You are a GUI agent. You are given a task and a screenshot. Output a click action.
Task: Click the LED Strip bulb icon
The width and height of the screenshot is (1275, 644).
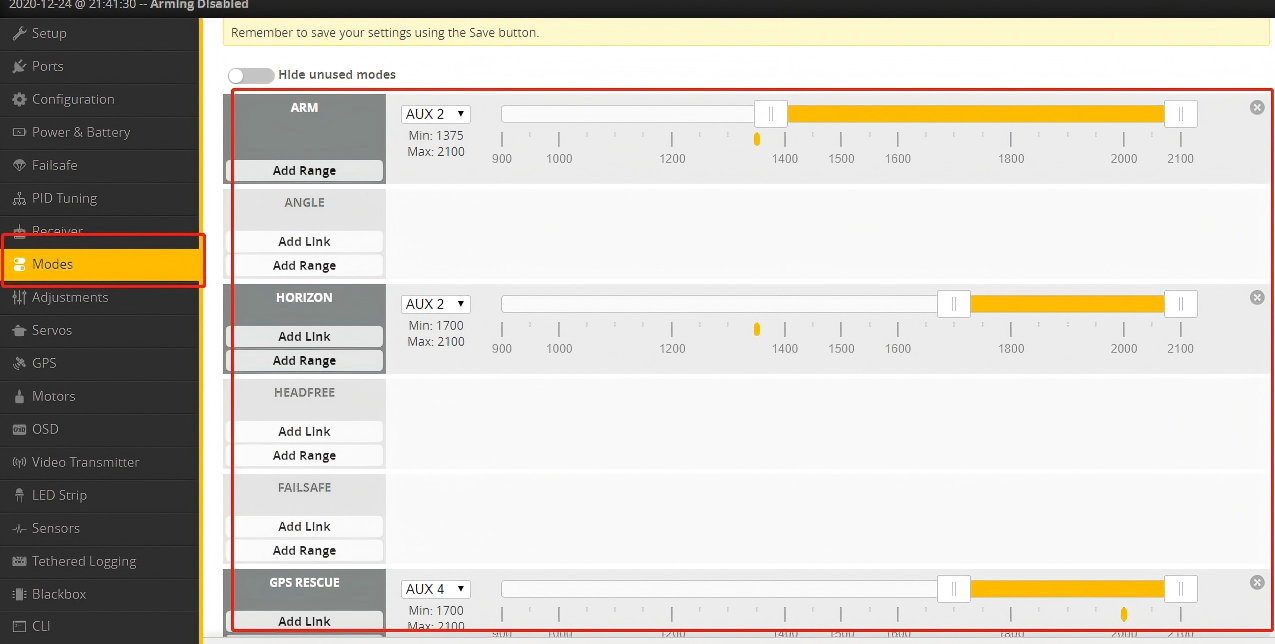19,495
